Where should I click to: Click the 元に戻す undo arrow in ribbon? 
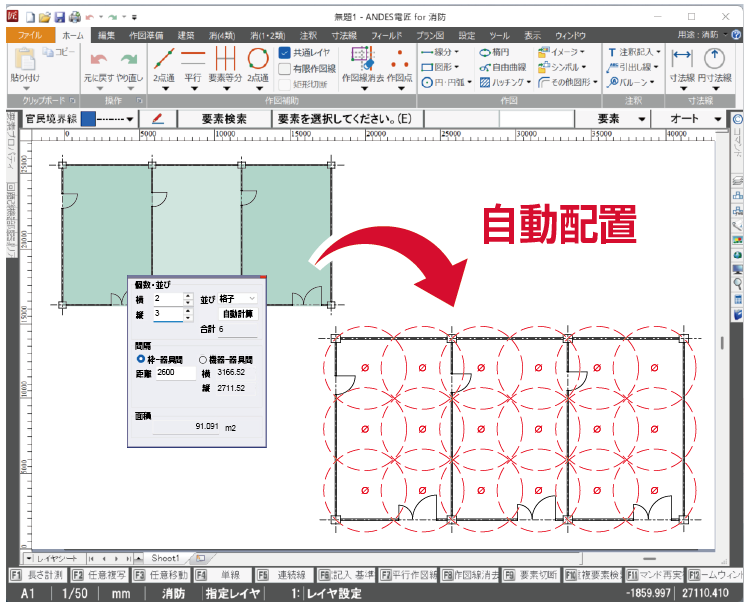pyautogui.click(x=99, y=59)
